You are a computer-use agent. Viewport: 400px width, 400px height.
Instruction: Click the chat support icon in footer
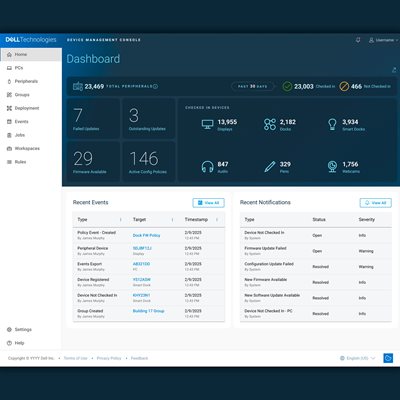pyautogui.click(x=388, y=358)
